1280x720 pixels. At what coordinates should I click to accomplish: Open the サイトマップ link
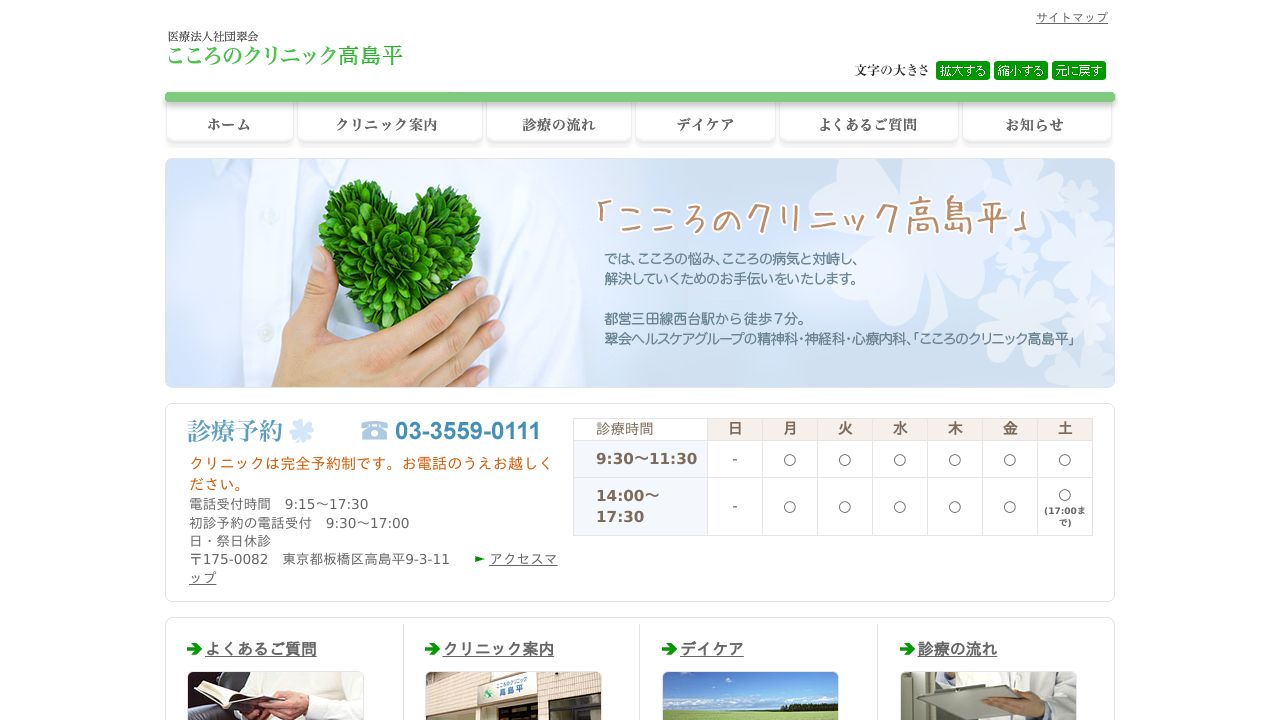click(1071, 17)
